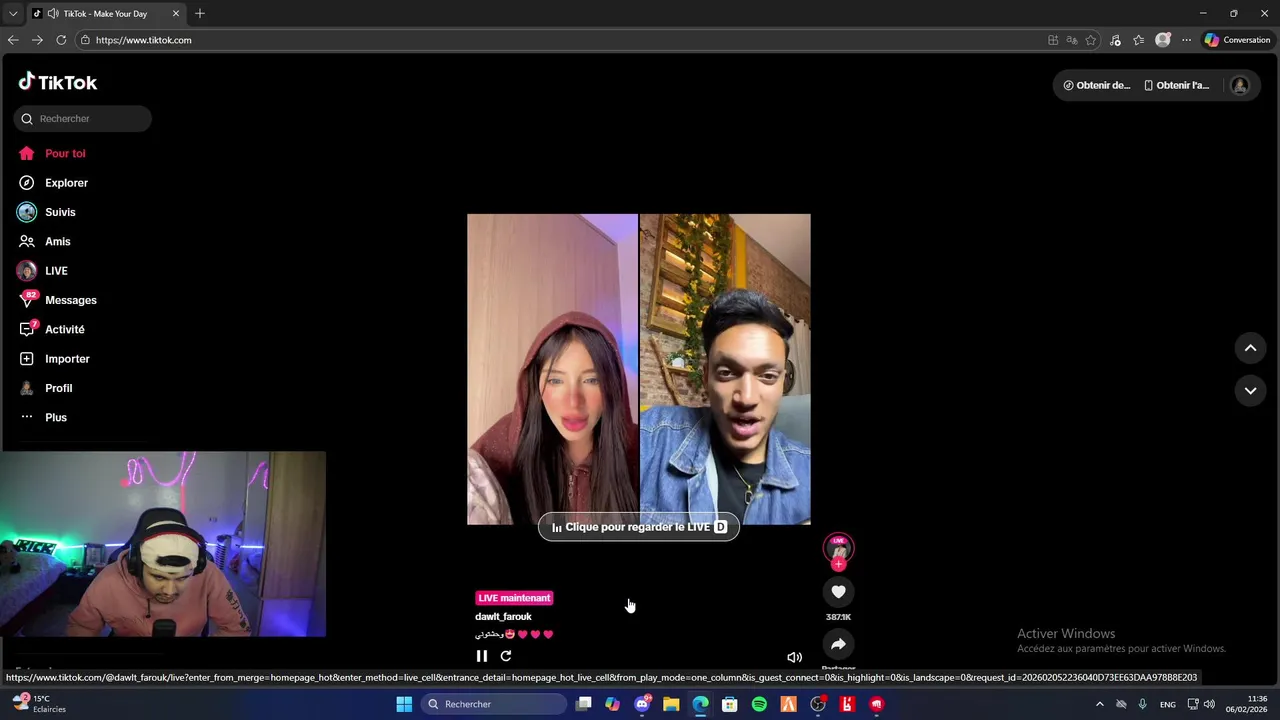Screen dimensions: 1280x720
Task: Like the video with the heart icon
Action: coord(838,592)
